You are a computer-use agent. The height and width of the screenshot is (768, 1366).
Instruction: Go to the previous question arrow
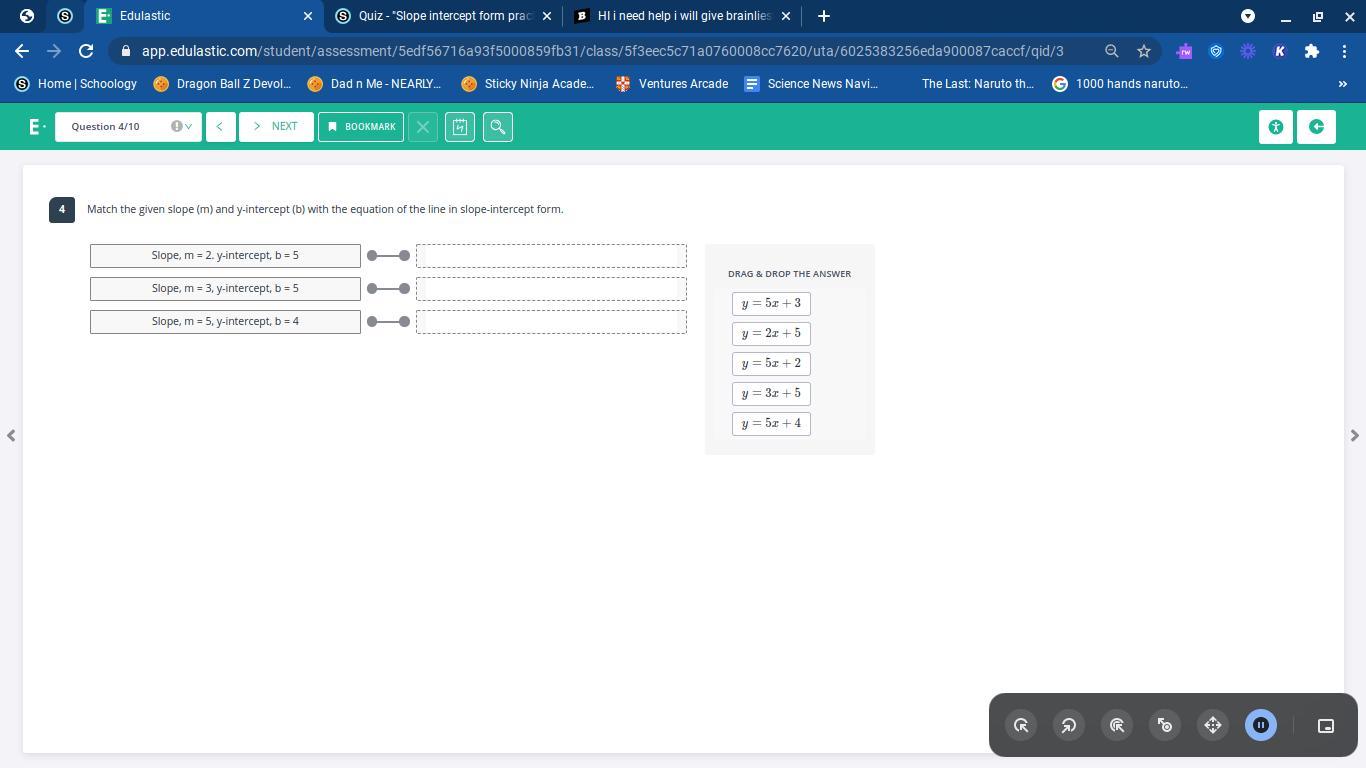220,127
